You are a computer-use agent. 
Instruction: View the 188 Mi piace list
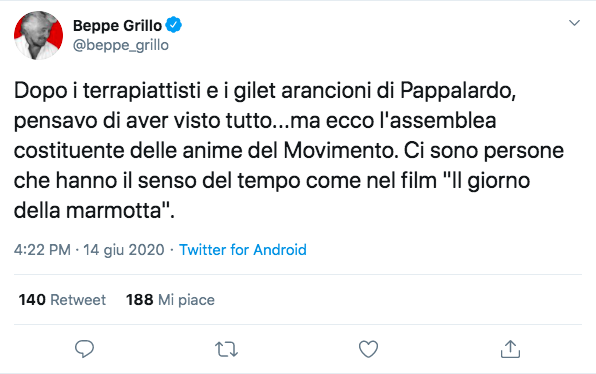tap(170, 300)
